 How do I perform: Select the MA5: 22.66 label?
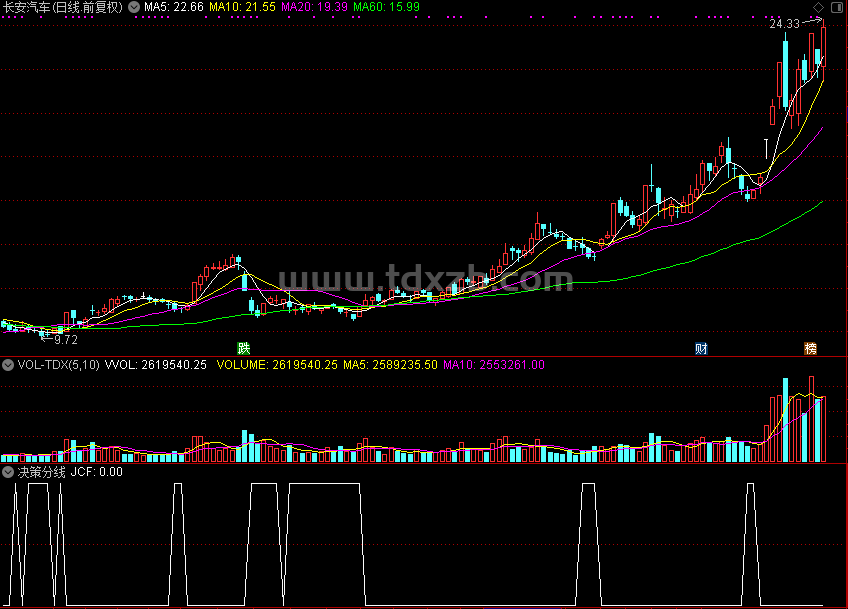(174, 7)
